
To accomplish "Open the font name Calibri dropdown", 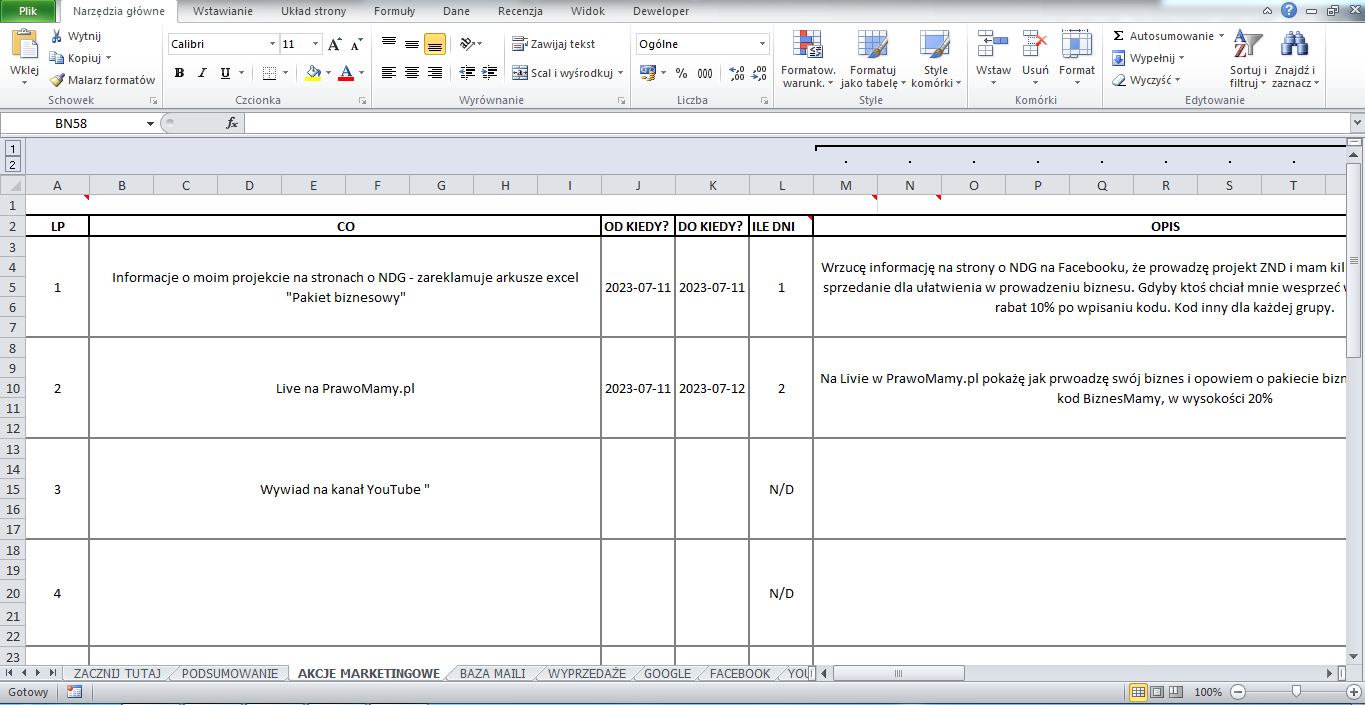I will click(x=272, y=44).
